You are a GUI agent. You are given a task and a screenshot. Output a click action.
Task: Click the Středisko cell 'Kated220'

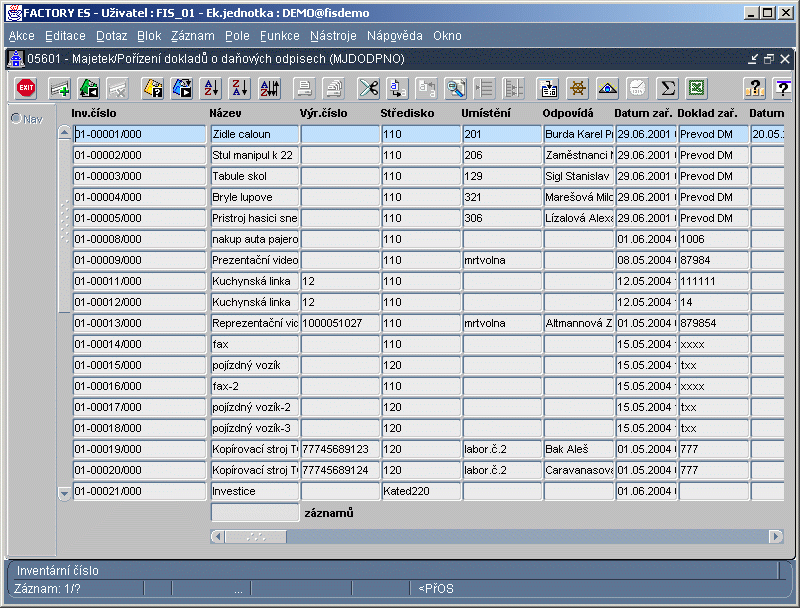[421, 491]
